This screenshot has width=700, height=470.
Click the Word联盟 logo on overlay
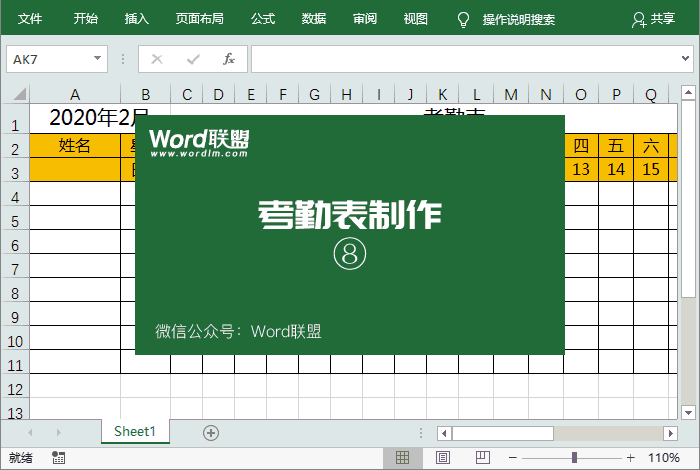(199, 143)
